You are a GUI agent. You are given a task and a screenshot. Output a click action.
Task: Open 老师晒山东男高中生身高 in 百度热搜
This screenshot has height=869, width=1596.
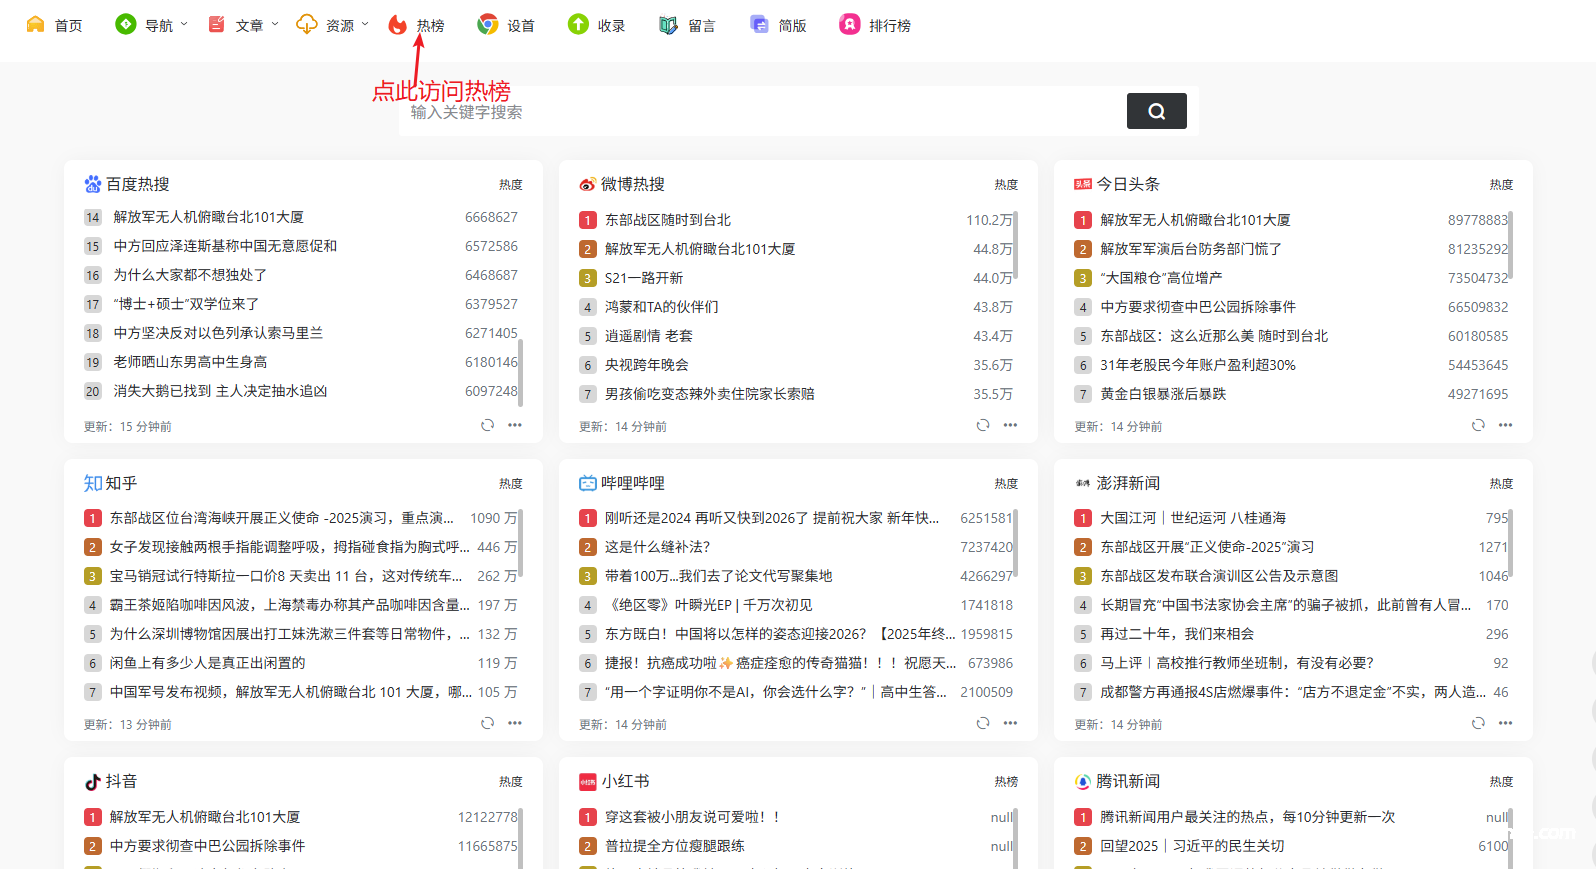(x=190, y=362)
